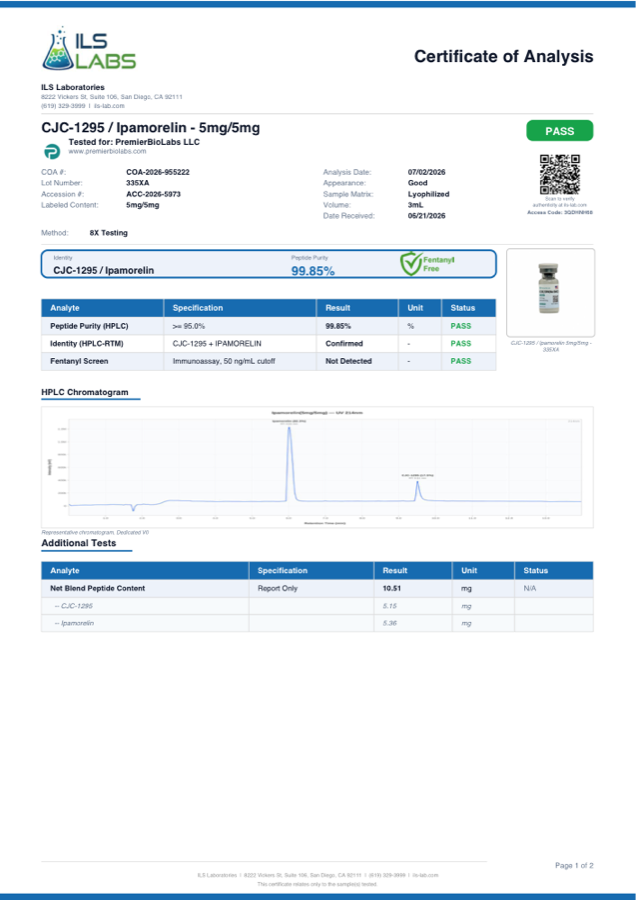Click the HPLC chromatogram plot
The height and width of the screenshot is (900, 636).
click(317, 467)
